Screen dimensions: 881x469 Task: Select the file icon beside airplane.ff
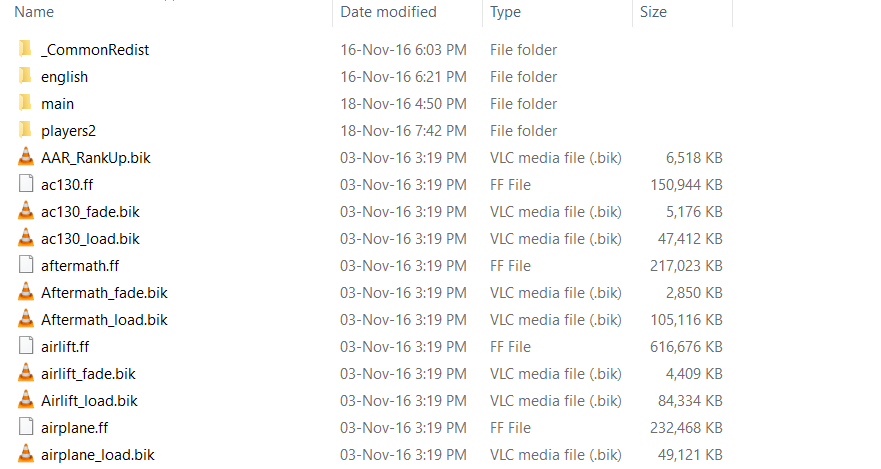point(26,428)
